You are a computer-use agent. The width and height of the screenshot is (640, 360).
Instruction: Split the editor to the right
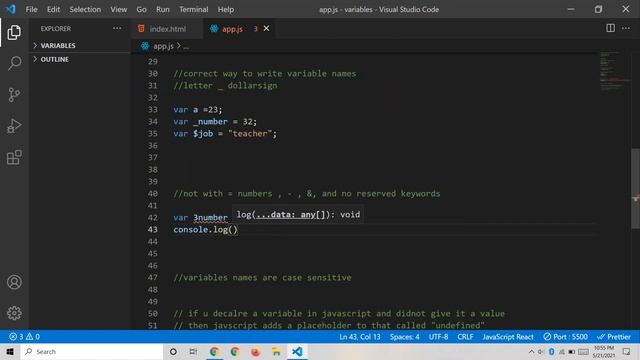(610, 28)
